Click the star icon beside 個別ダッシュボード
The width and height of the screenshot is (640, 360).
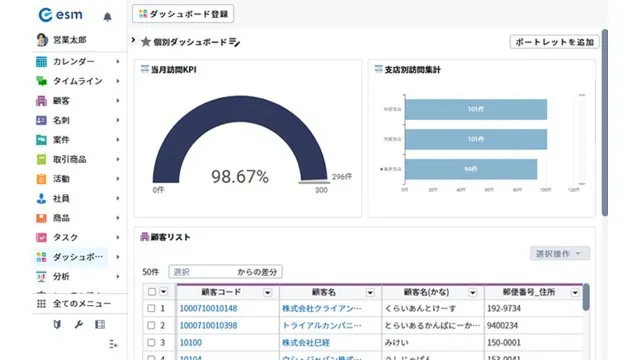click(x=146, y=42)
